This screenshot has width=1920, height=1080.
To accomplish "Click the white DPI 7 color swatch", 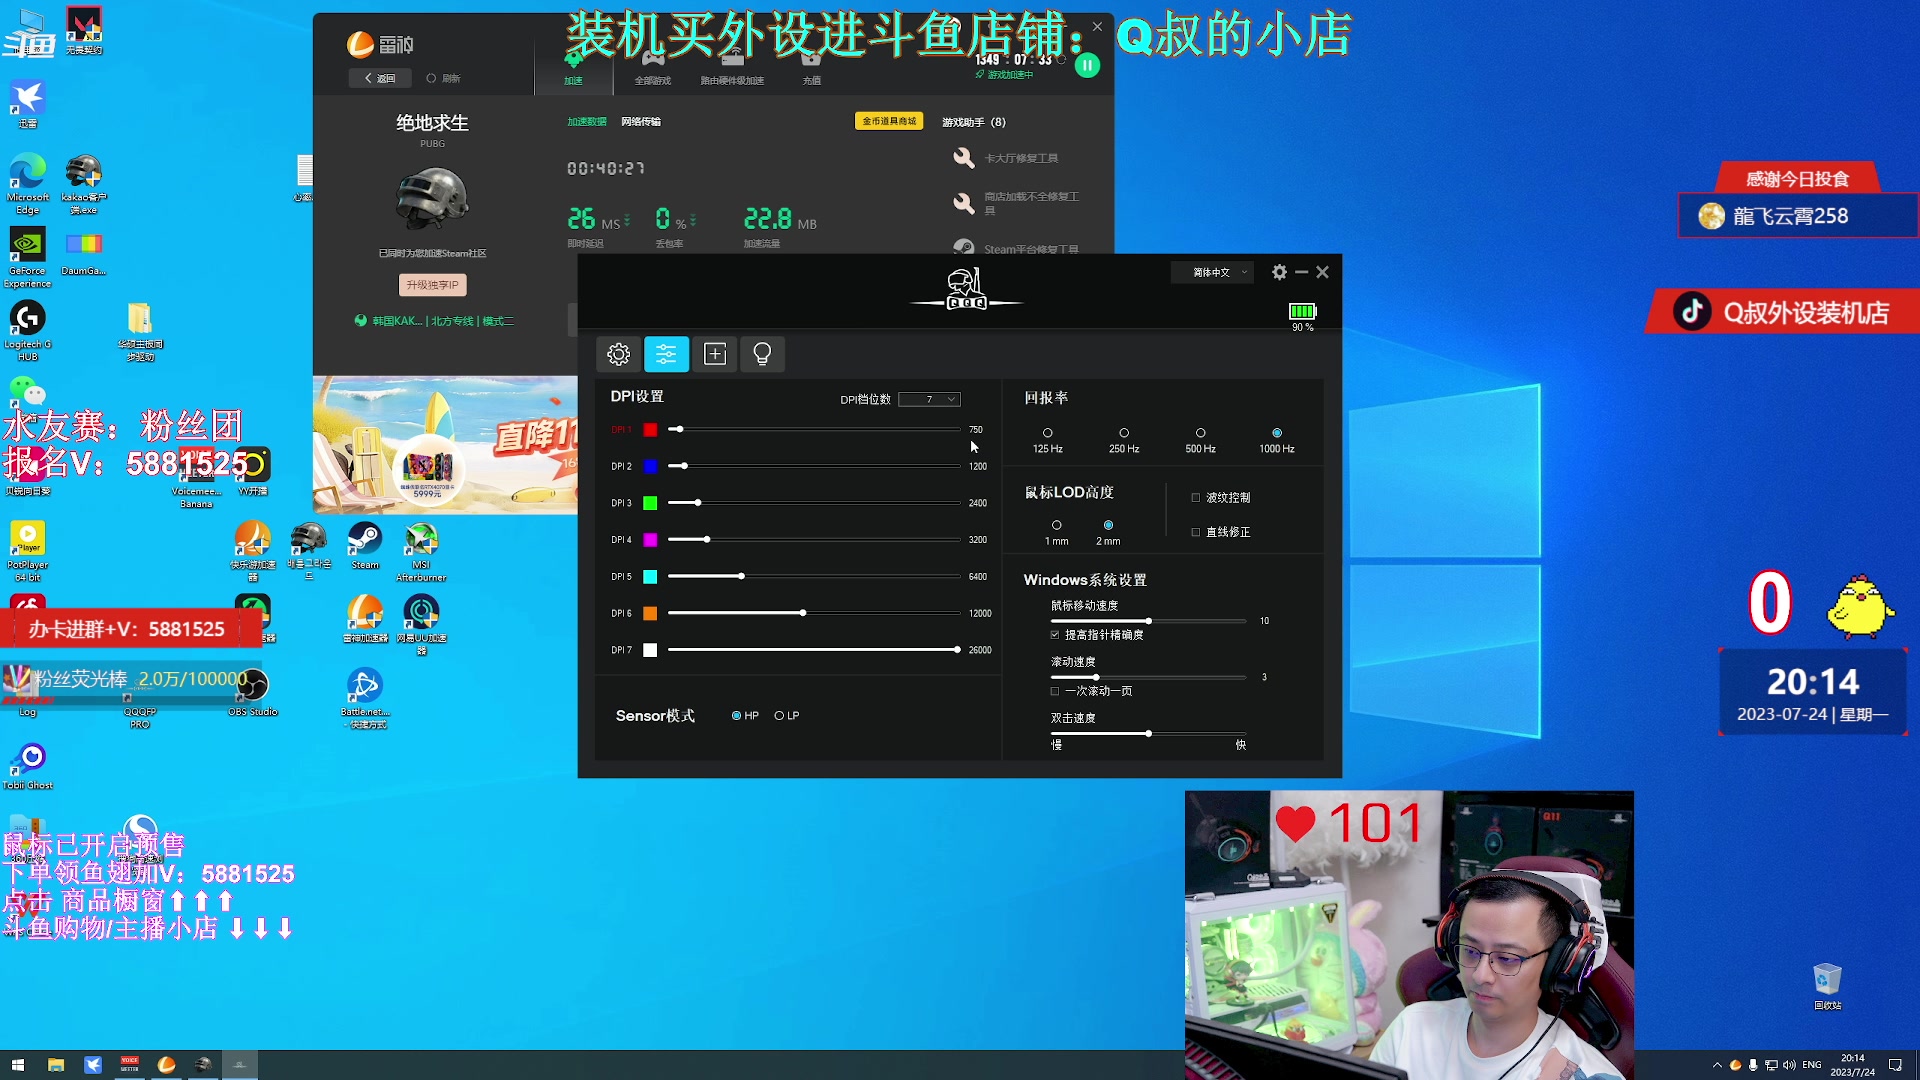I will [x=650, y=650].
